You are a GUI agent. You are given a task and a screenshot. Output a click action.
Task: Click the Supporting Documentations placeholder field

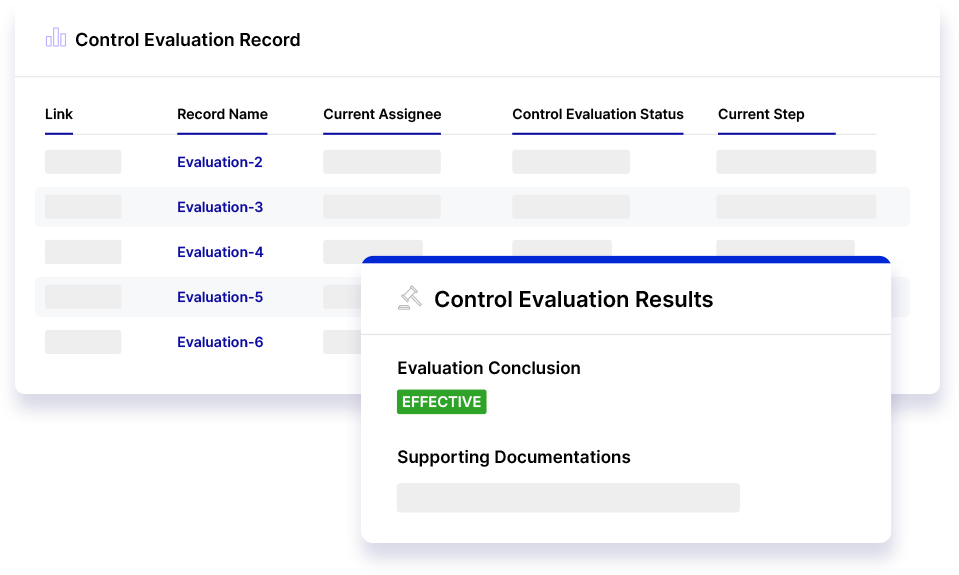(x=568, y=498)
